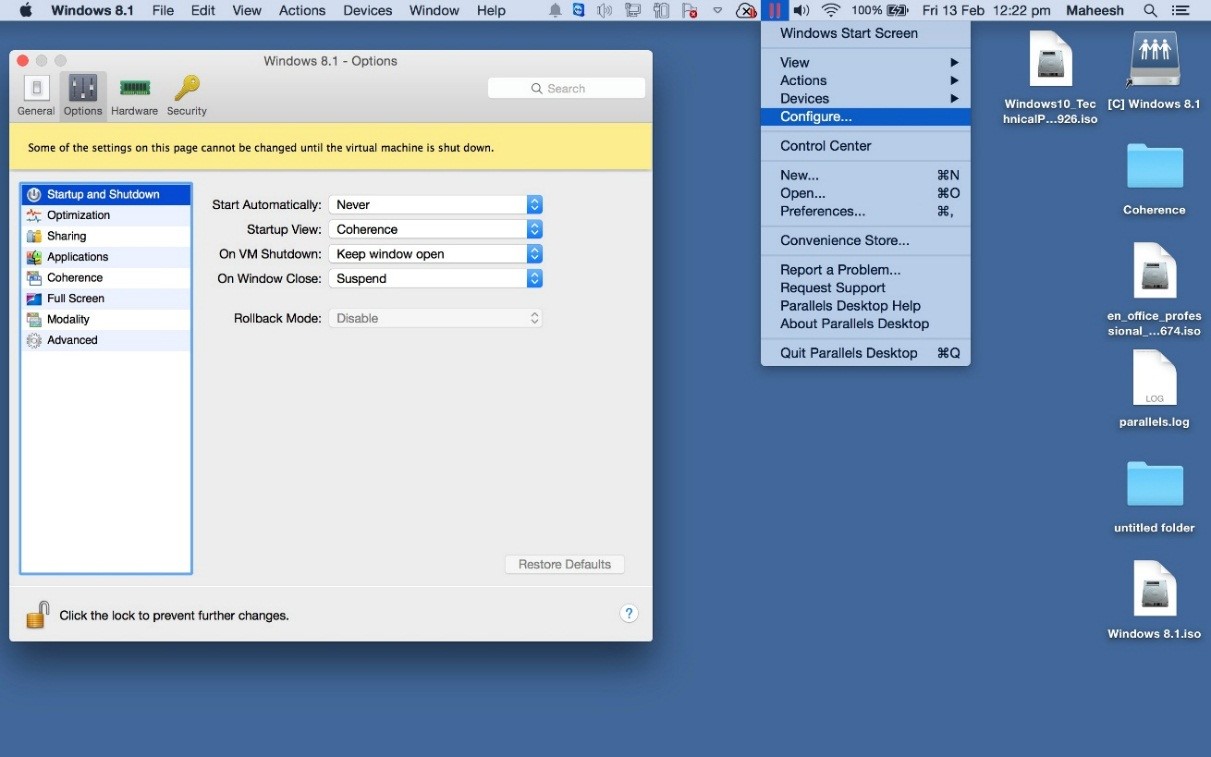This screenshot has height=757, width=1211.
Task: Expand the Startup View dropdown
Action: [435, 229]
